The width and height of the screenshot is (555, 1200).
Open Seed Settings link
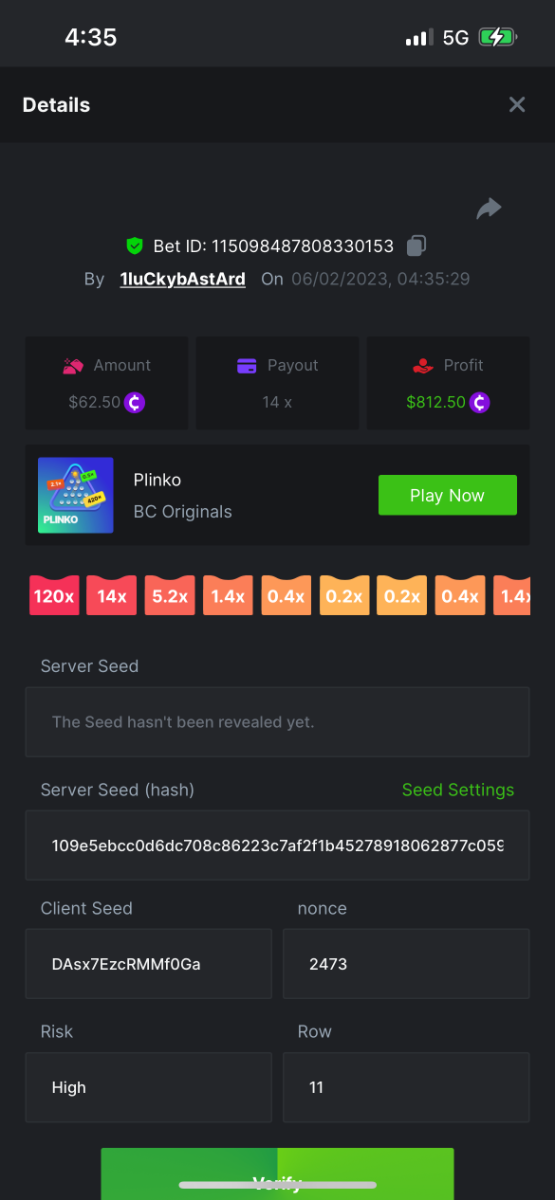(458, 790)
